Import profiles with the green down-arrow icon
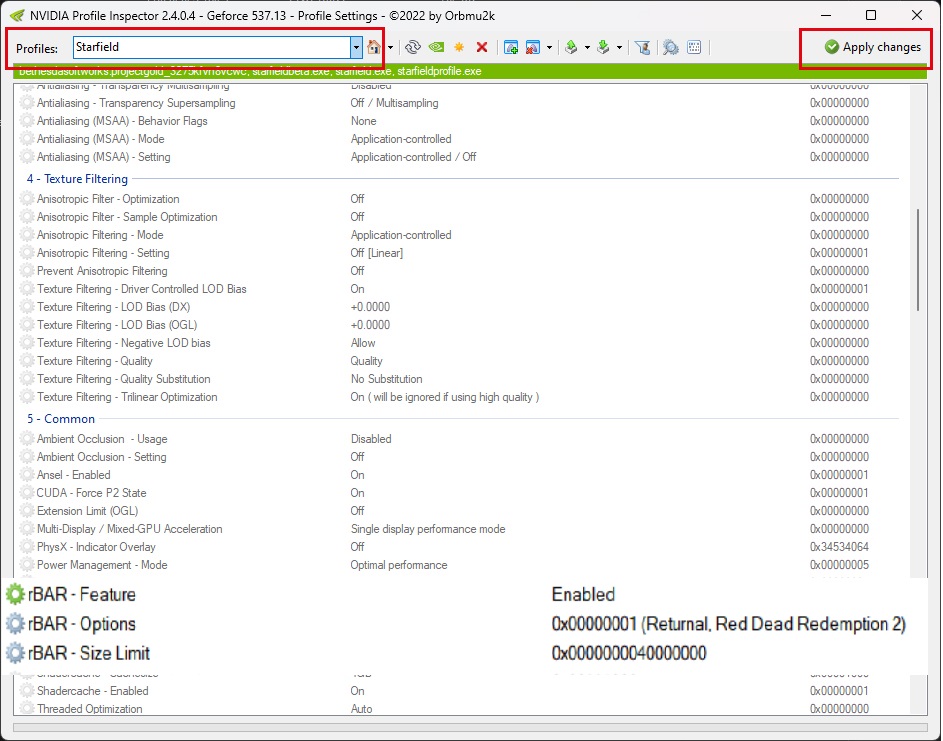This screenshot has width=943, height=741. click(603, 47)
